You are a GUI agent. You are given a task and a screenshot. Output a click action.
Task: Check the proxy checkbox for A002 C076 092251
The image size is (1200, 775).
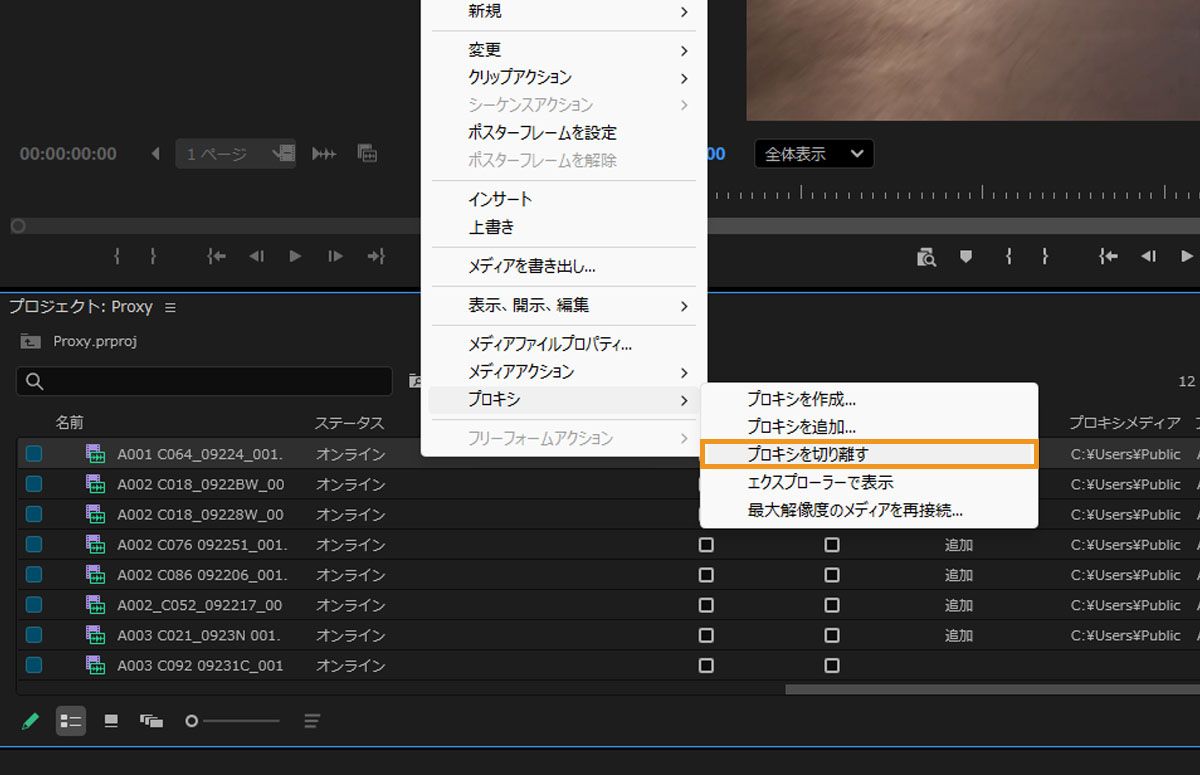tap(706, 544)
